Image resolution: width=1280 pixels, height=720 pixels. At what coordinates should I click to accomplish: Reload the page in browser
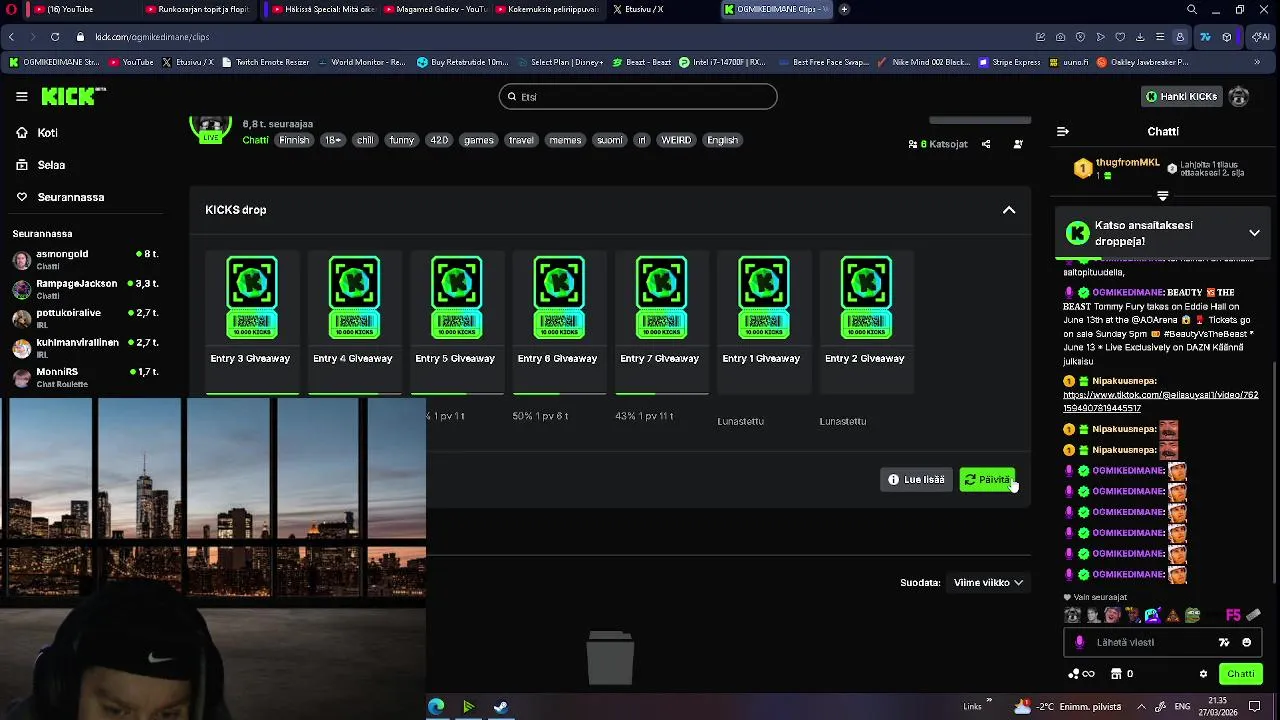(54, 37)
